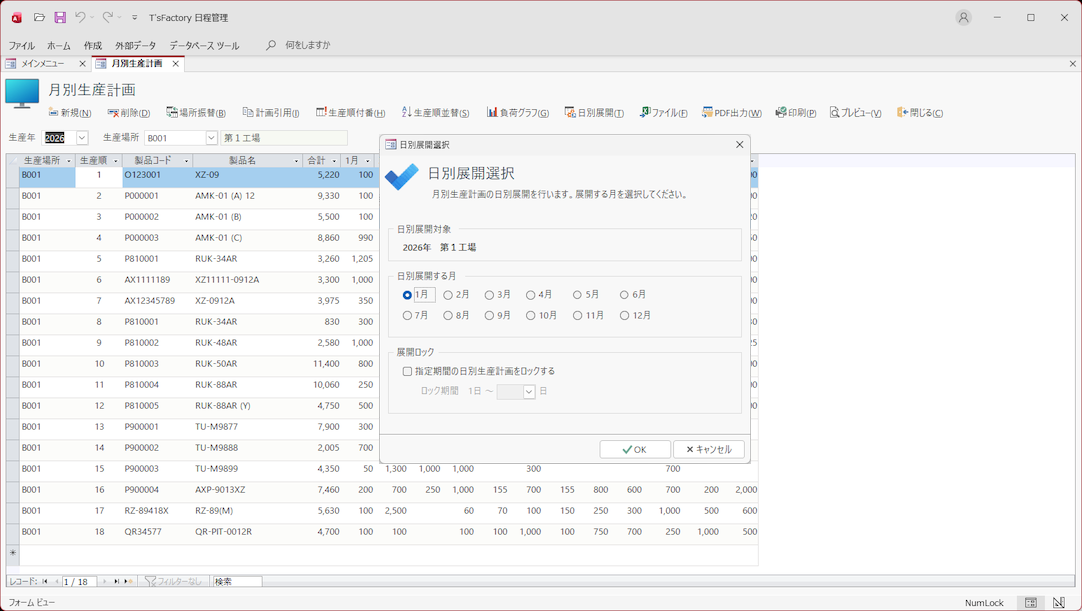Click the 印刷 print icon
Viewport: 1082px width, 611px height.
pyautogui.click(x=781, y=113)
